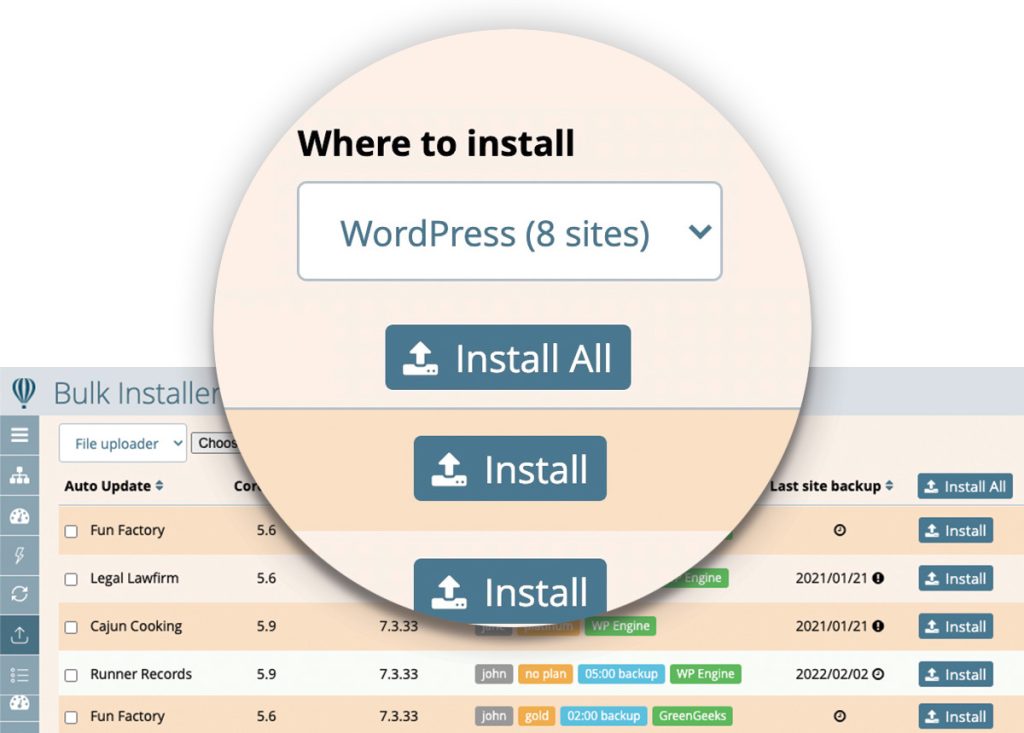This screenshot has width=1024, height=733.
Task: Tick the Legal Lawfirm checkbox
Action: [x=71, y=579]
